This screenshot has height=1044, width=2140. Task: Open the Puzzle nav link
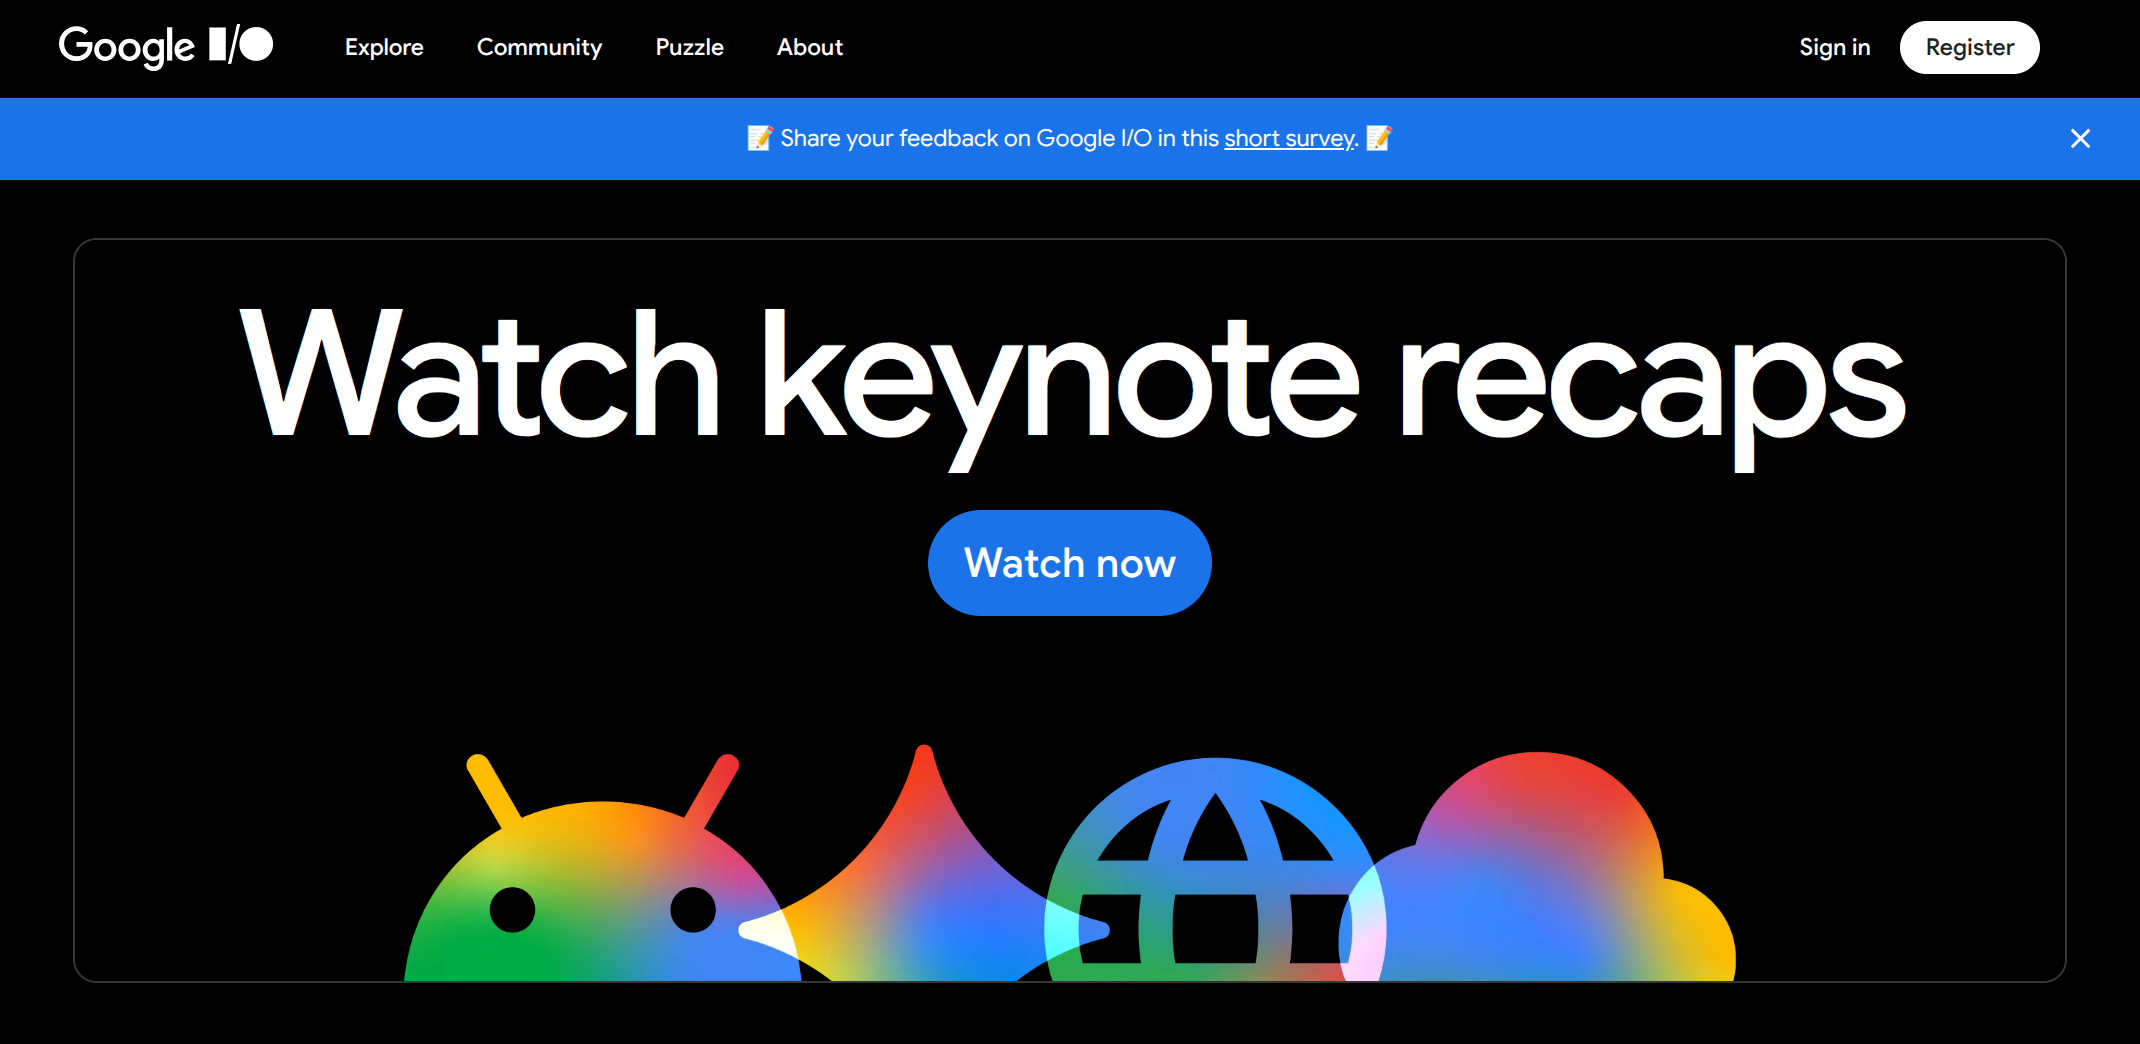tap(689, 47)
